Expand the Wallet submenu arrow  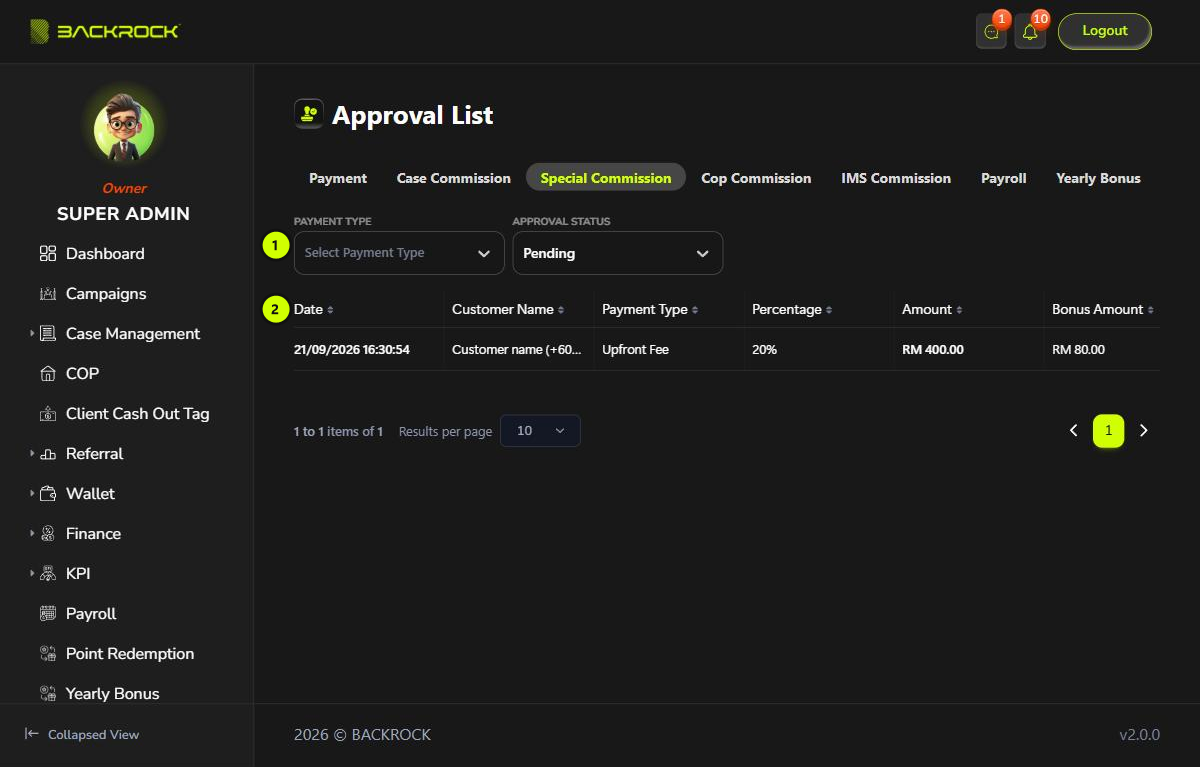click(x=32, y=494)
